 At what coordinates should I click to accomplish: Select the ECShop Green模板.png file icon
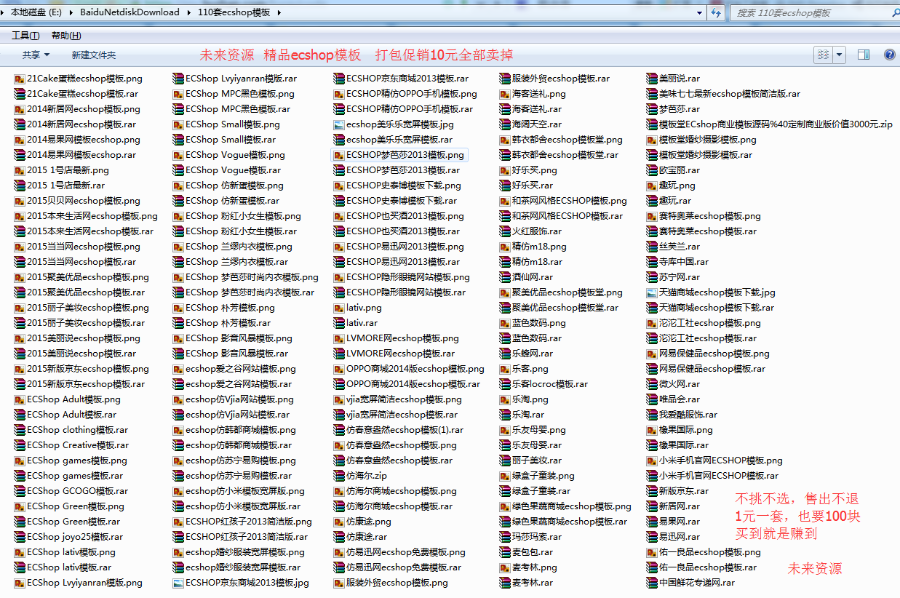coord(20,507)
